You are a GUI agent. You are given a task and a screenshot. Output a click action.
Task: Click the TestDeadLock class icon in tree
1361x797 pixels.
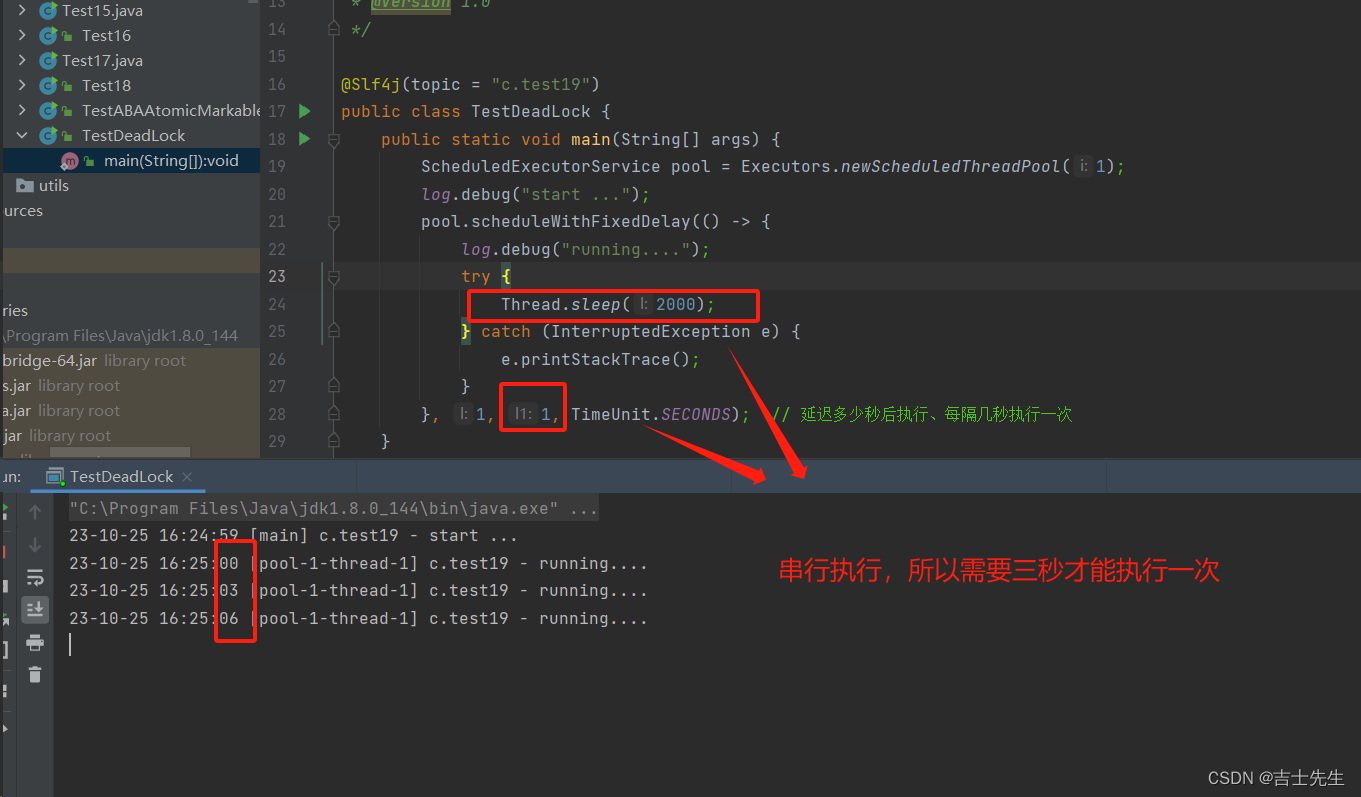(x=48, y=136)
